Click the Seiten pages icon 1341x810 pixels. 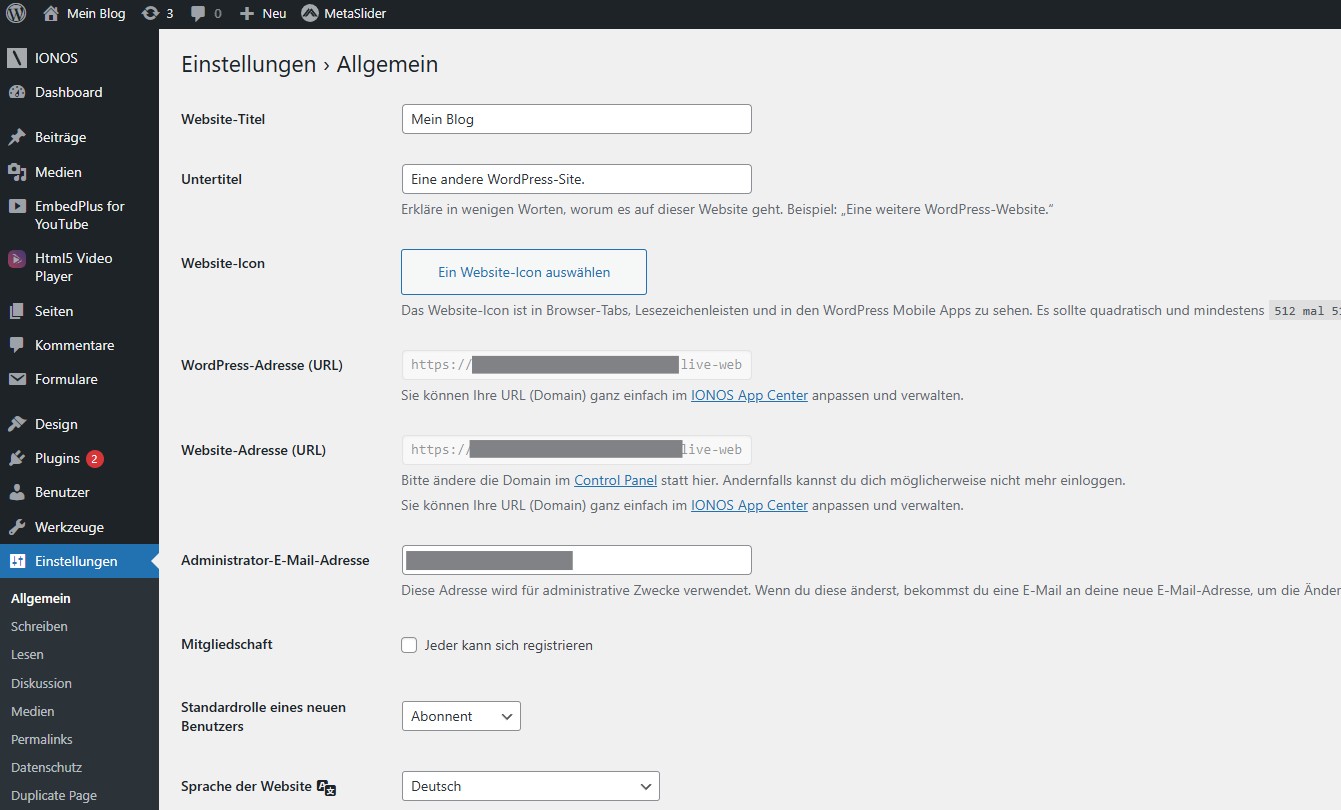17,311
